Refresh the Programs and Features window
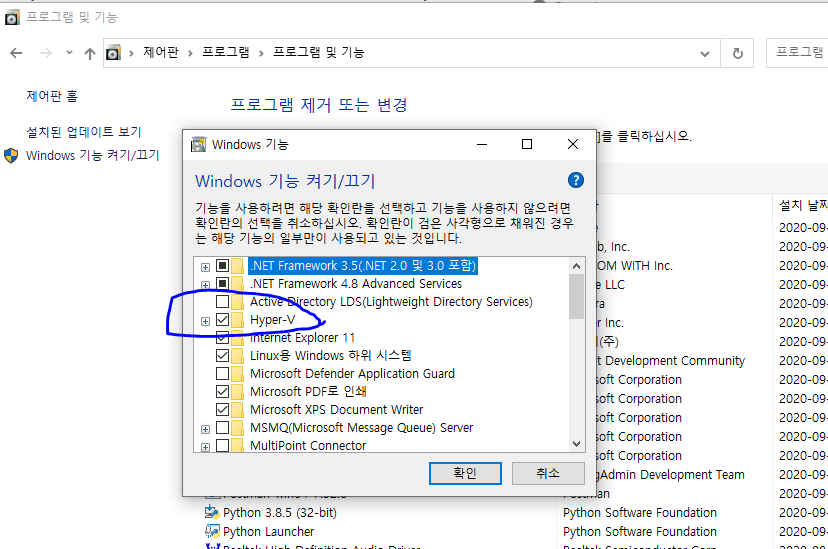The width and height of the screenshot is (828, 549). click(x=738, y=53)
